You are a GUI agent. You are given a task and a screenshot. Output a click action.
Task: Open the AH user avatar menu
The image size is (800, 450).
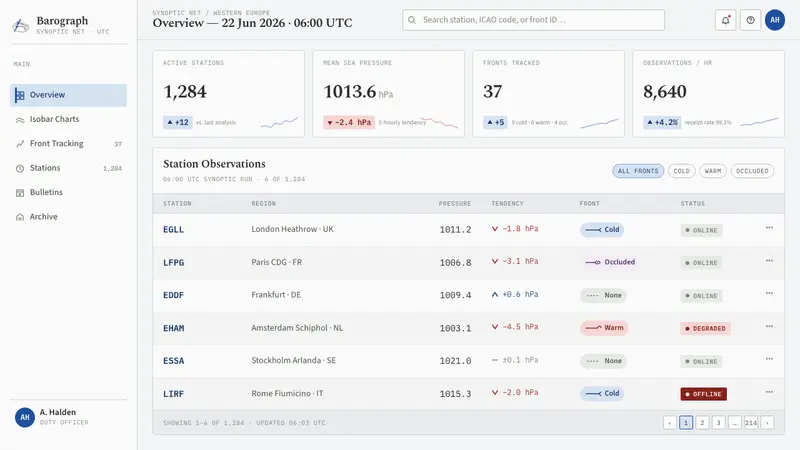coord(774,20)
